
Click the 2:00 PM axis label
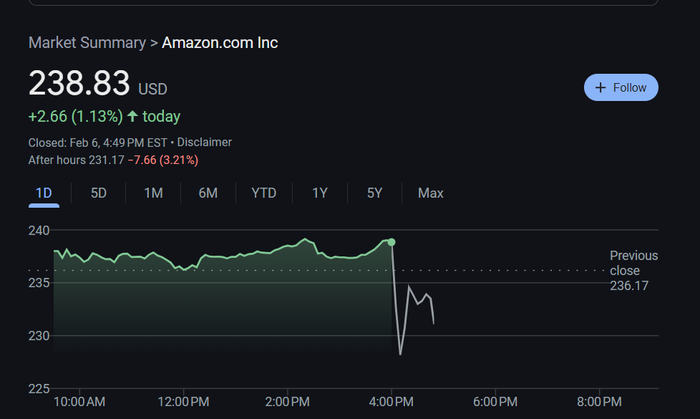point(287,402)
